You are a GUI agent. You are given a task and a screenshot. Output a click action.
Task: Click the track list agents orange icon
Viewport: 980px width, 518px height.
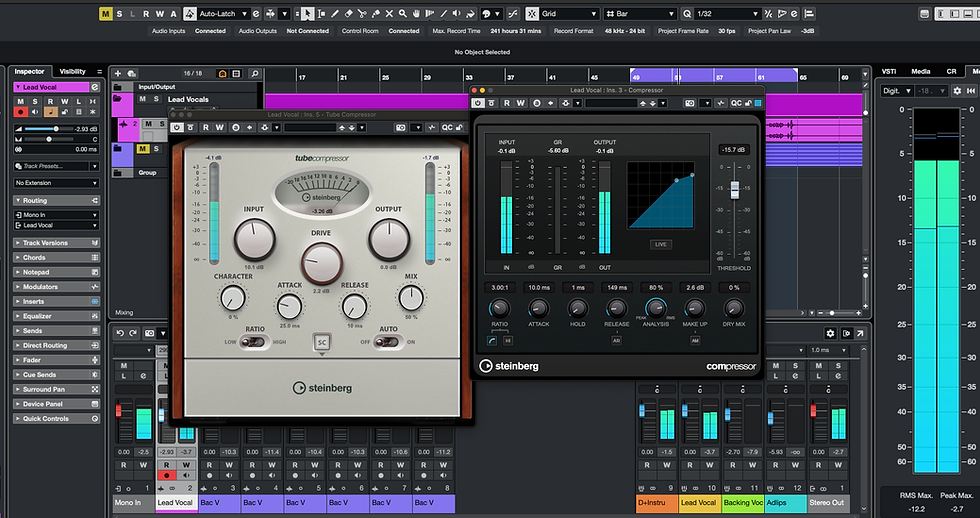tap(222, 74)
